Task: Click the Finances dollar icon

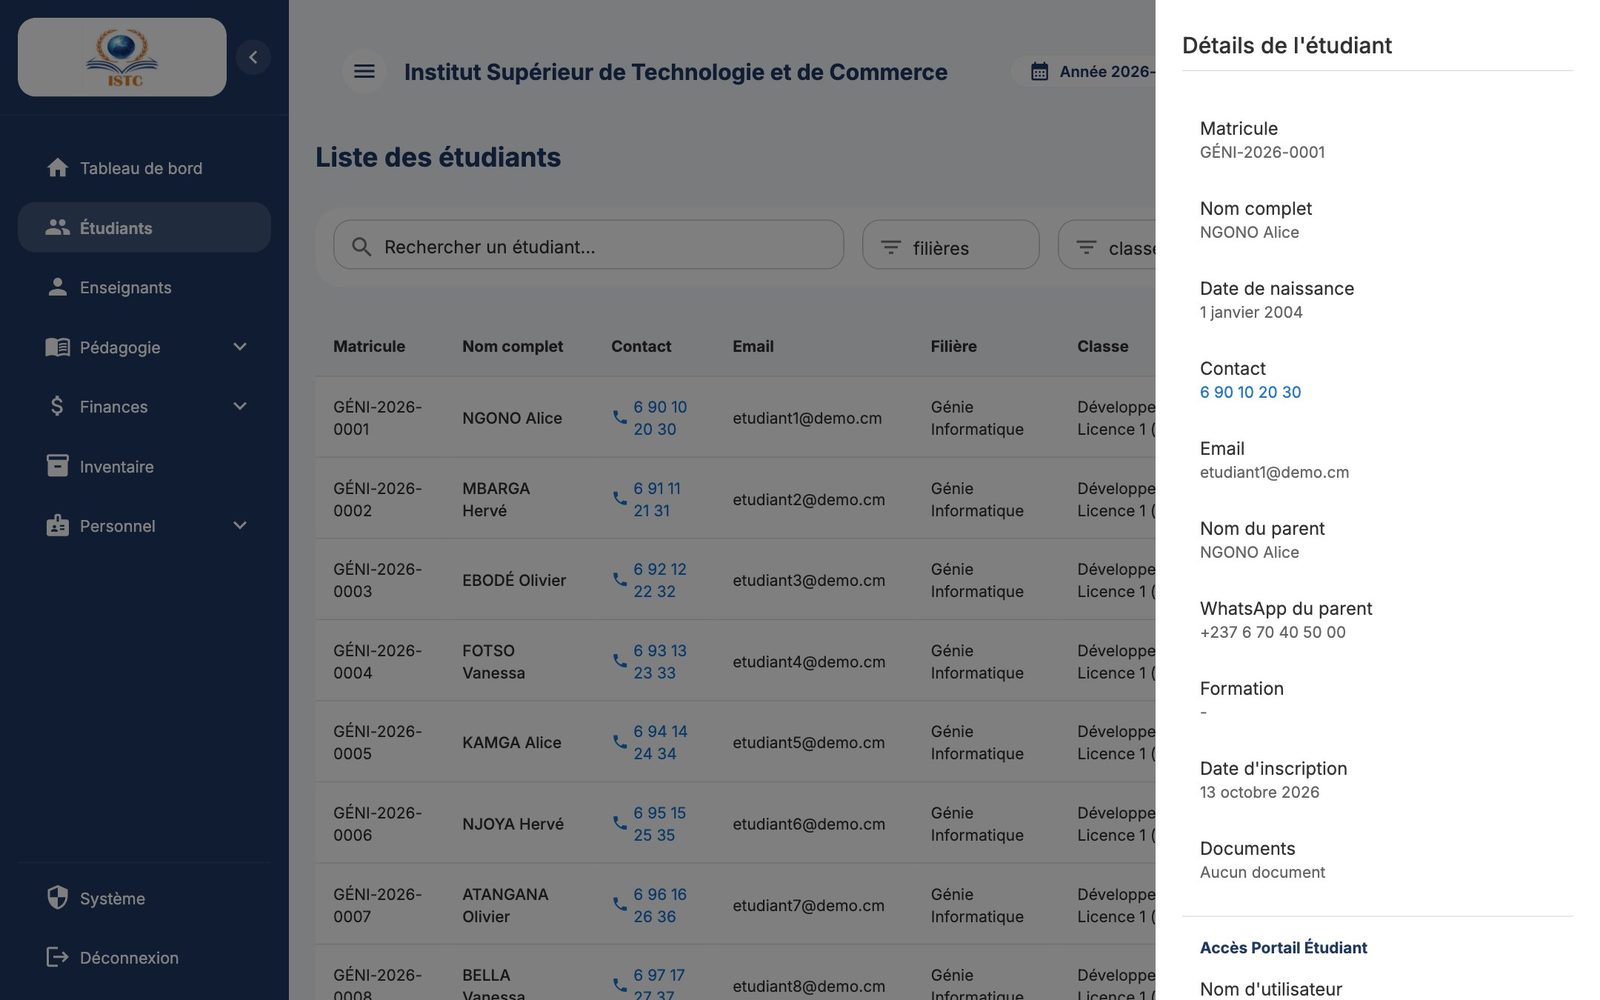Action: [x=57, y=406]
